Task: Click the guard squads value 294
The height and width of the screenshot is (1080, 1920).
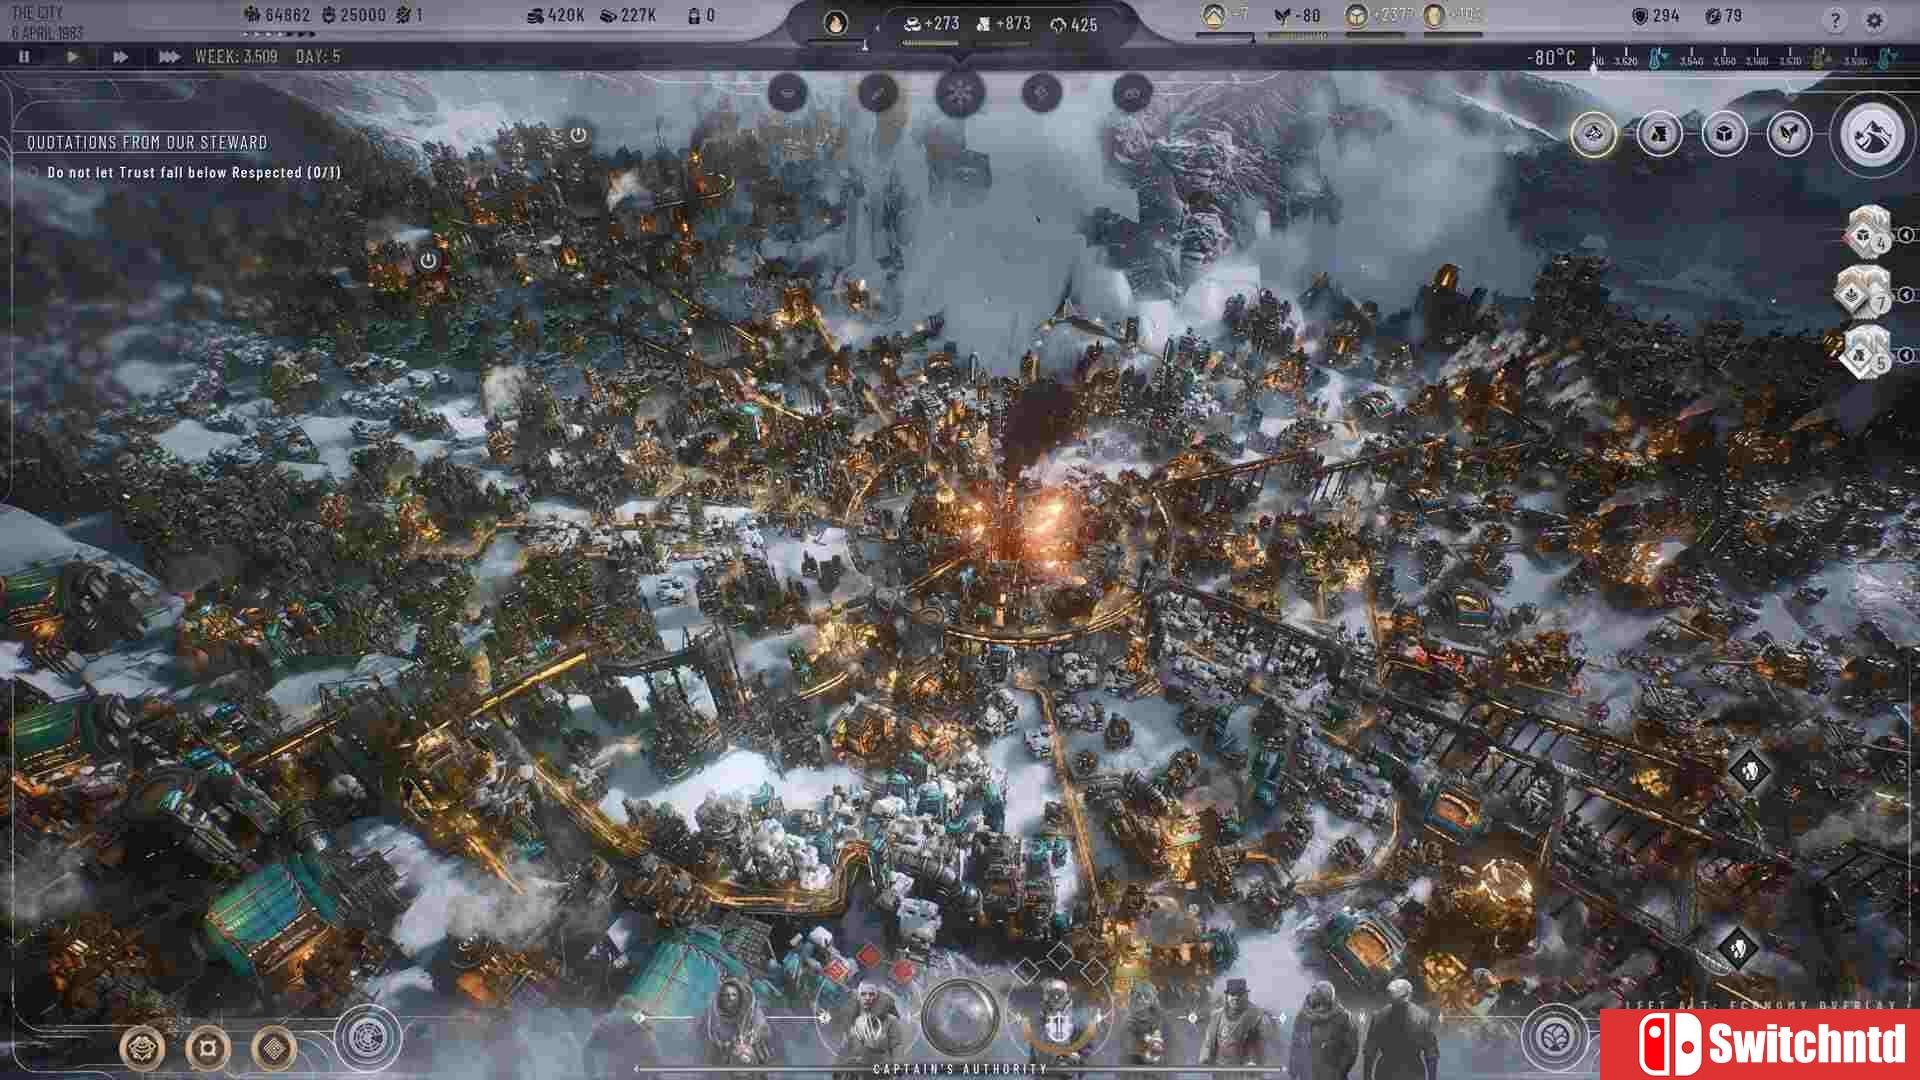Action: pyautogui.click(x=1654, y=16)
